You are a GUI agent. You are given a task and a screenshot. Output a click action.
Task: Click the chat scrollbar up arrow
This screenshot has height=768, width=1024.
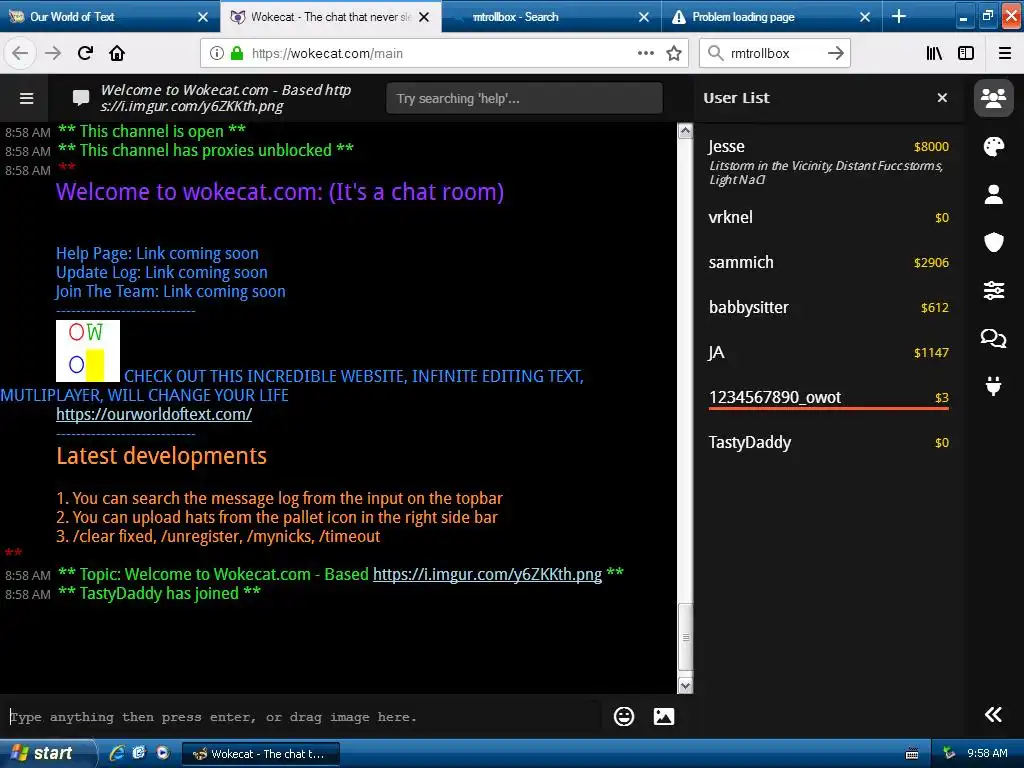pos(685,131)
